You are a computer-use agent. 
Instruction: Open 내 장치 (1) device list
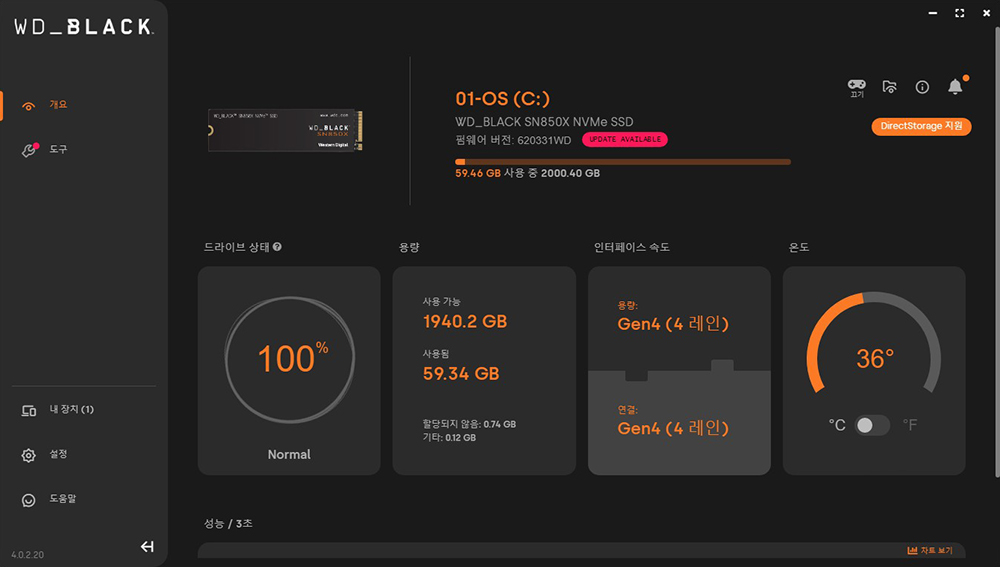71,409
